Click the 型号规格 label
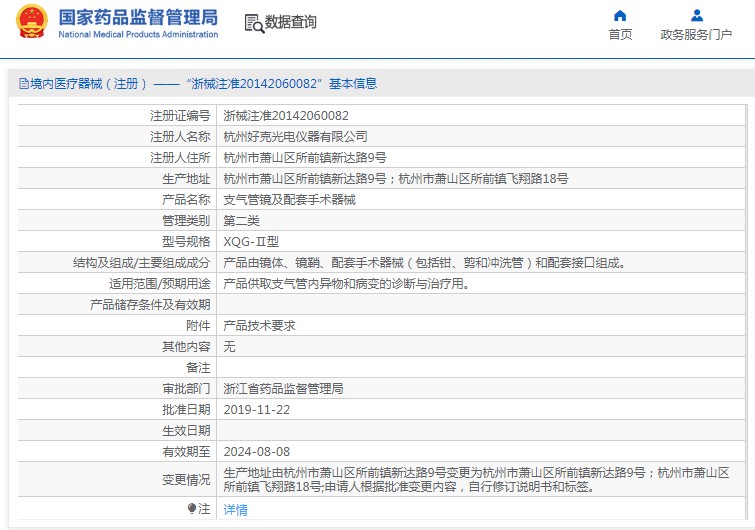 click(x=186, y=242)
